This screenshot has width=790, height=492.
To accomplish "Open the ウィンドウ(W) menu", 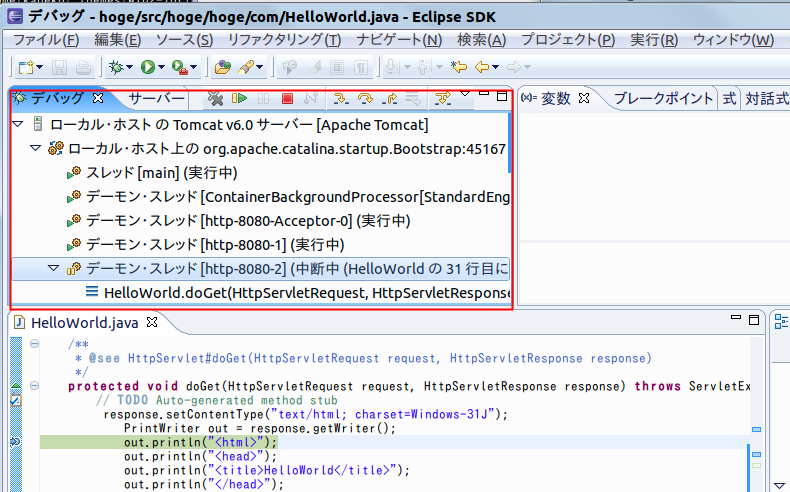I will [733, 40].
